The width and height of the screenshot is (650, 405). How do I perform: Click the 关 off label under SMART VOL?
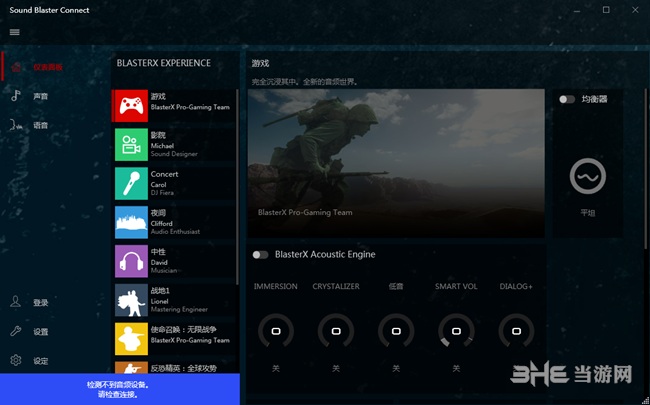(x=456, y=368)
